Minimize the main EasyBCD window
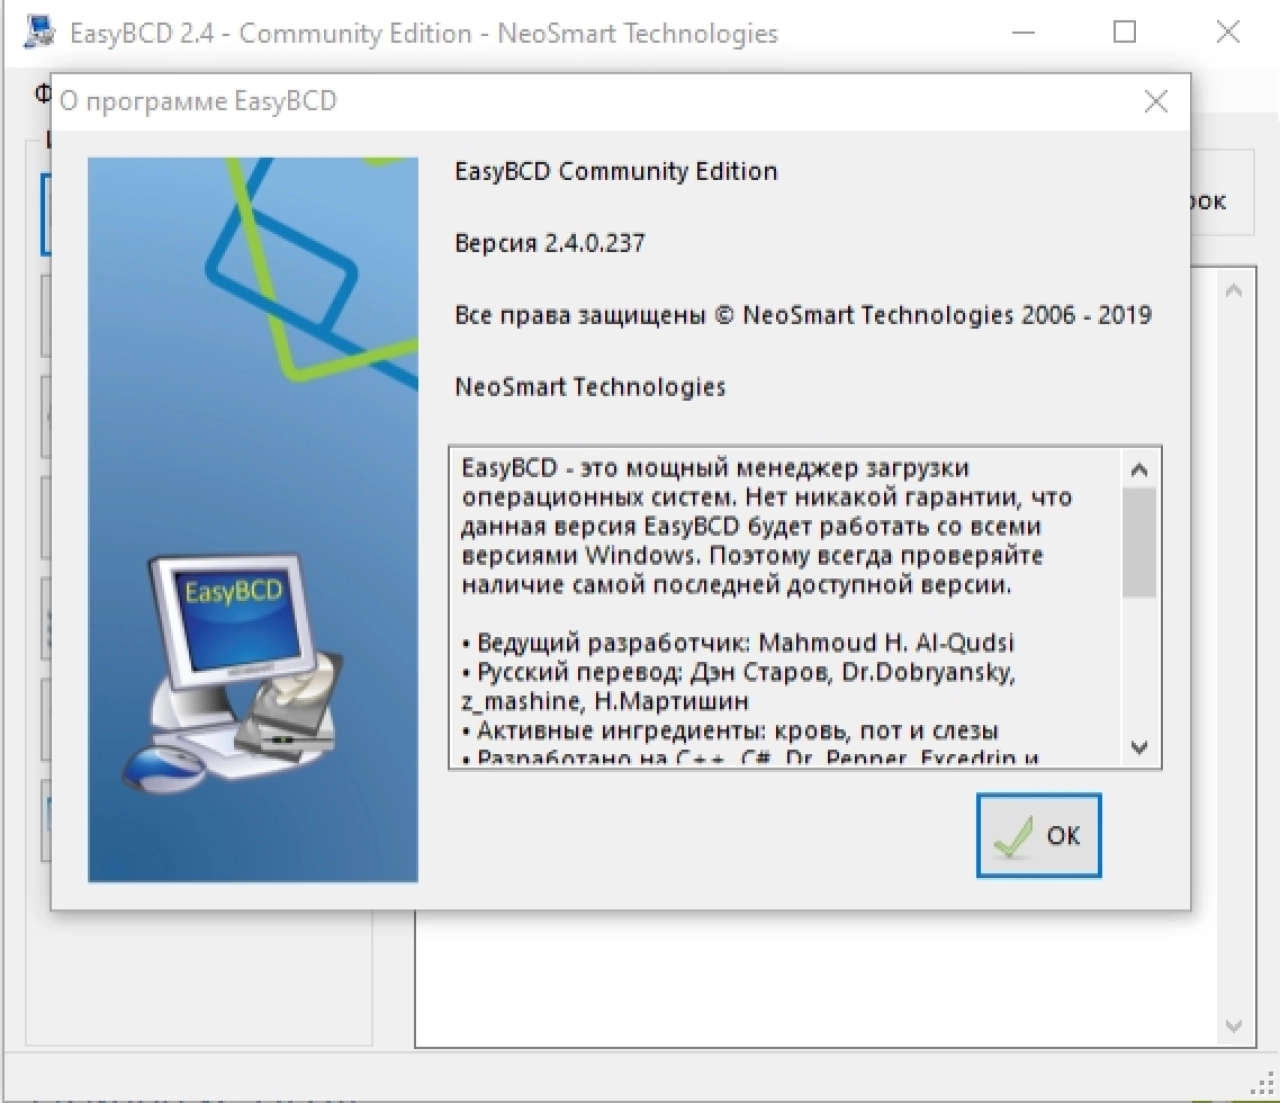The image size is (1280, 1103). (x=1023, y=32)
